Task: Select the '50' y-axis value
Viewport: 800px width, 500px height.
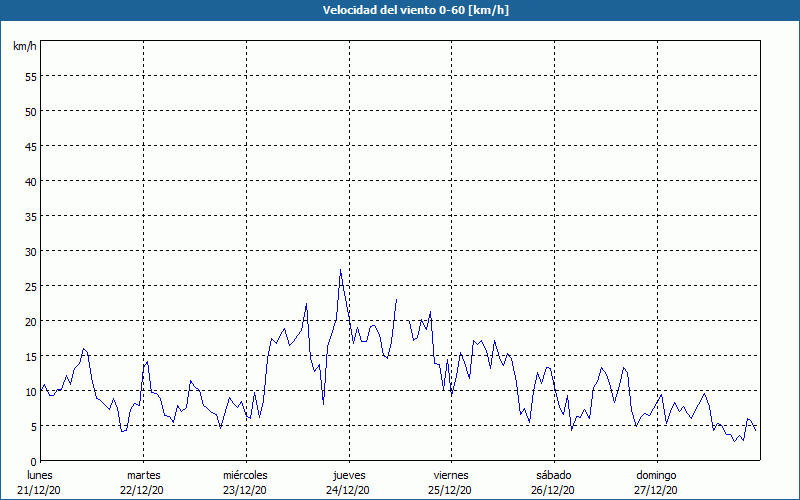Action: 31,112
